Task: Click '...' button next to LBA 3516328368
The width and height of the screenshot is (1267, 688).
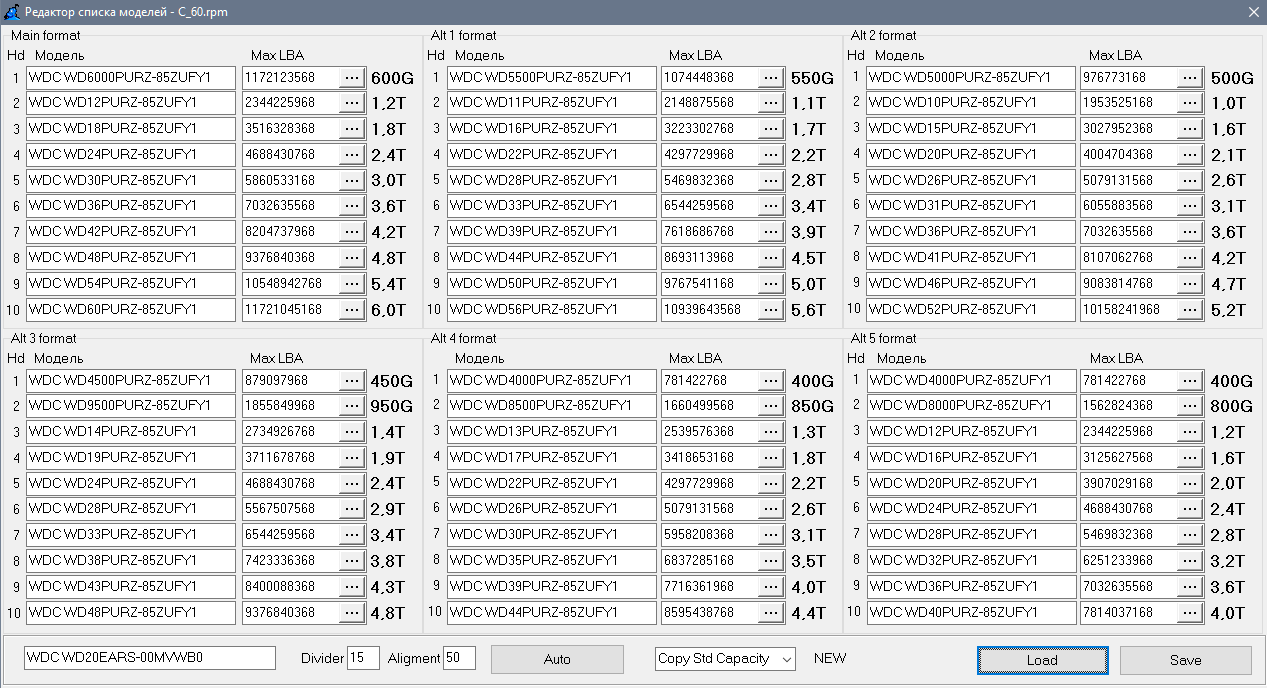Action: click(x=352, y=129)
